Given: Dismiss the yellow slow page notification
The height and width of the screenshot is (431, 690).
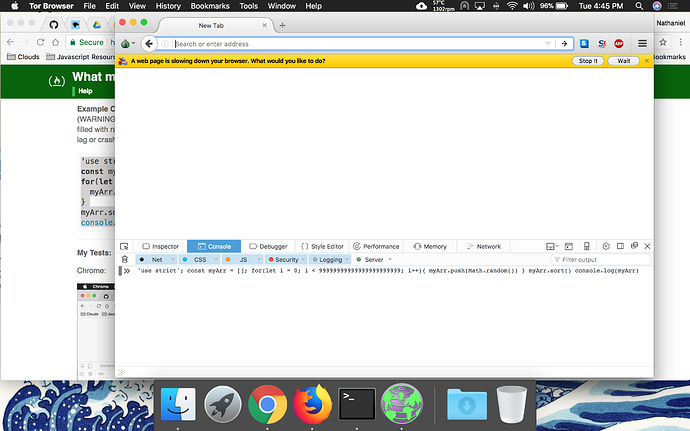Looking at the screenshot, I should point(646,61).
